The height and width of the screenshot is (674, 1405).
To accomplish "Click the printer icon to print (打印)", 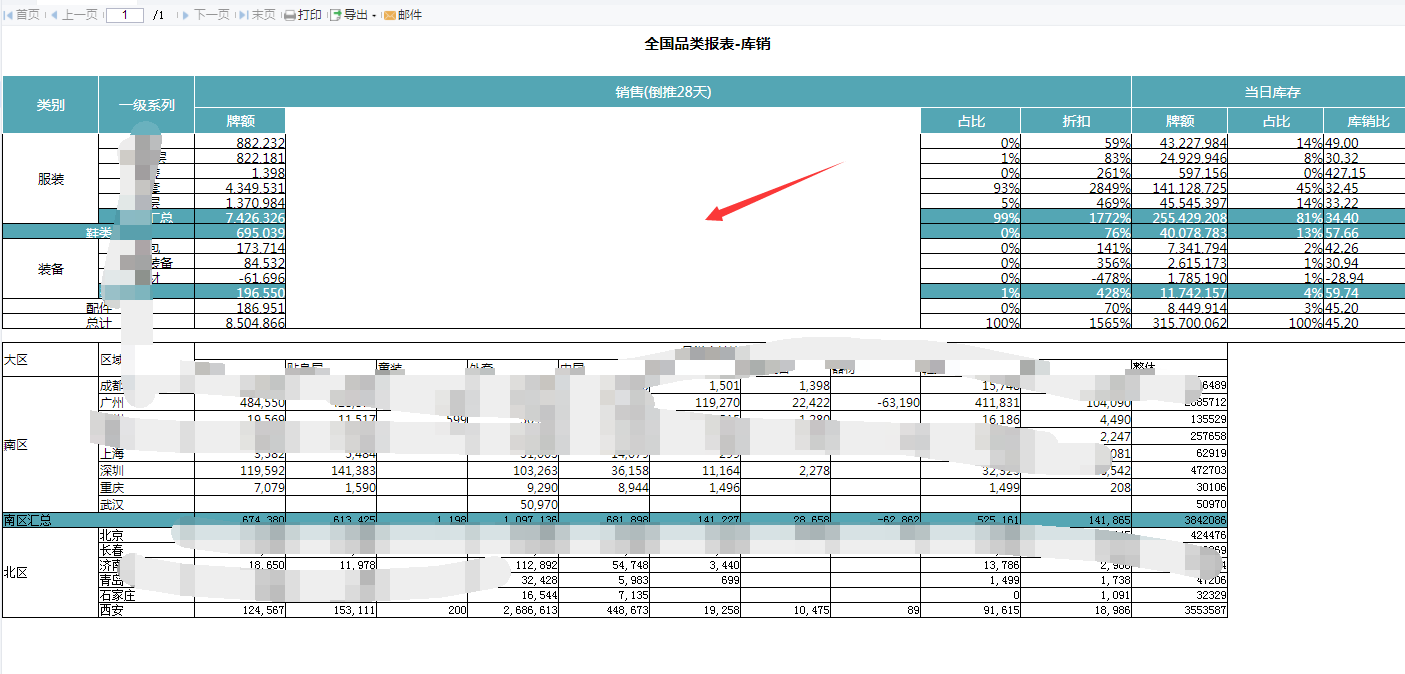I will coord(290,15).
